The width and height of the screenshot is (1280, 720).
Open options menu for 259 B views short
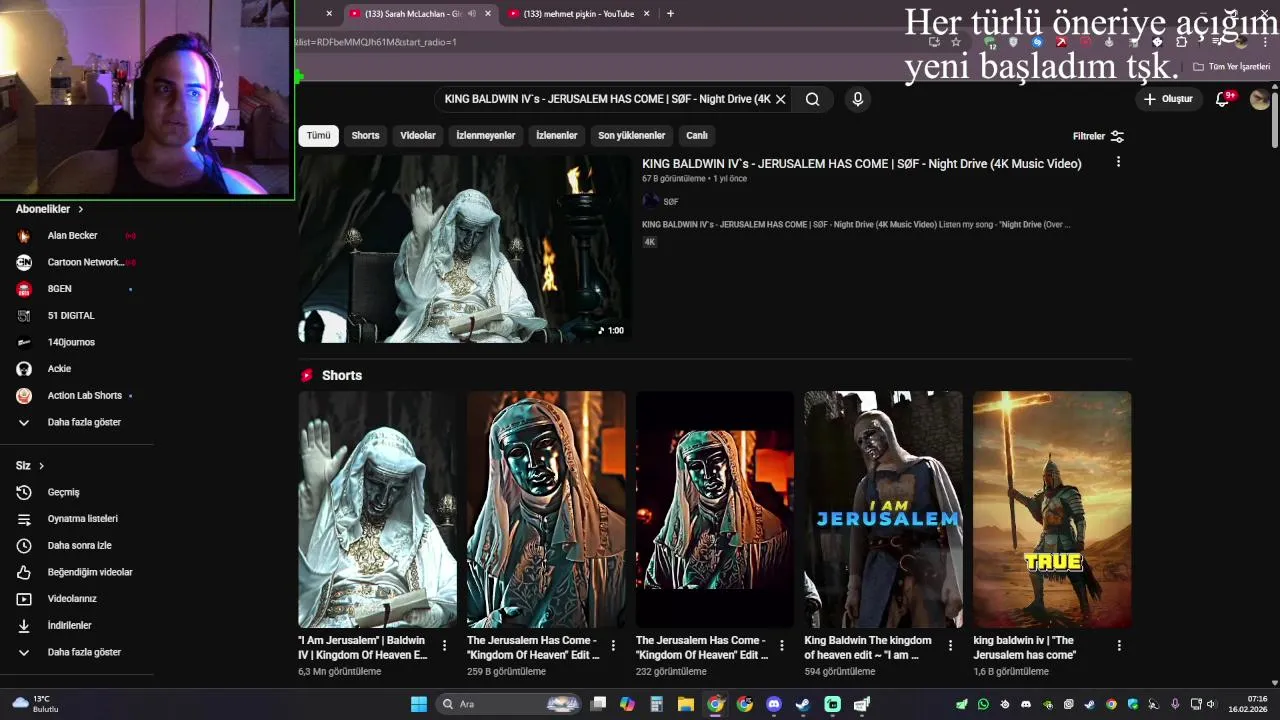(x=613, y=646)
